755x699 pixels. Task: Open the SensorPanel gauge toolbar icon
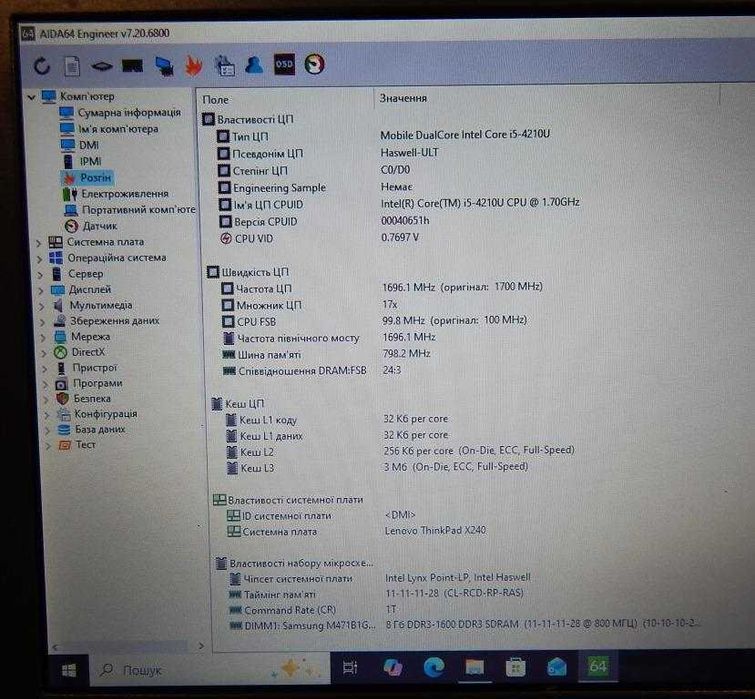coord(314,64)
